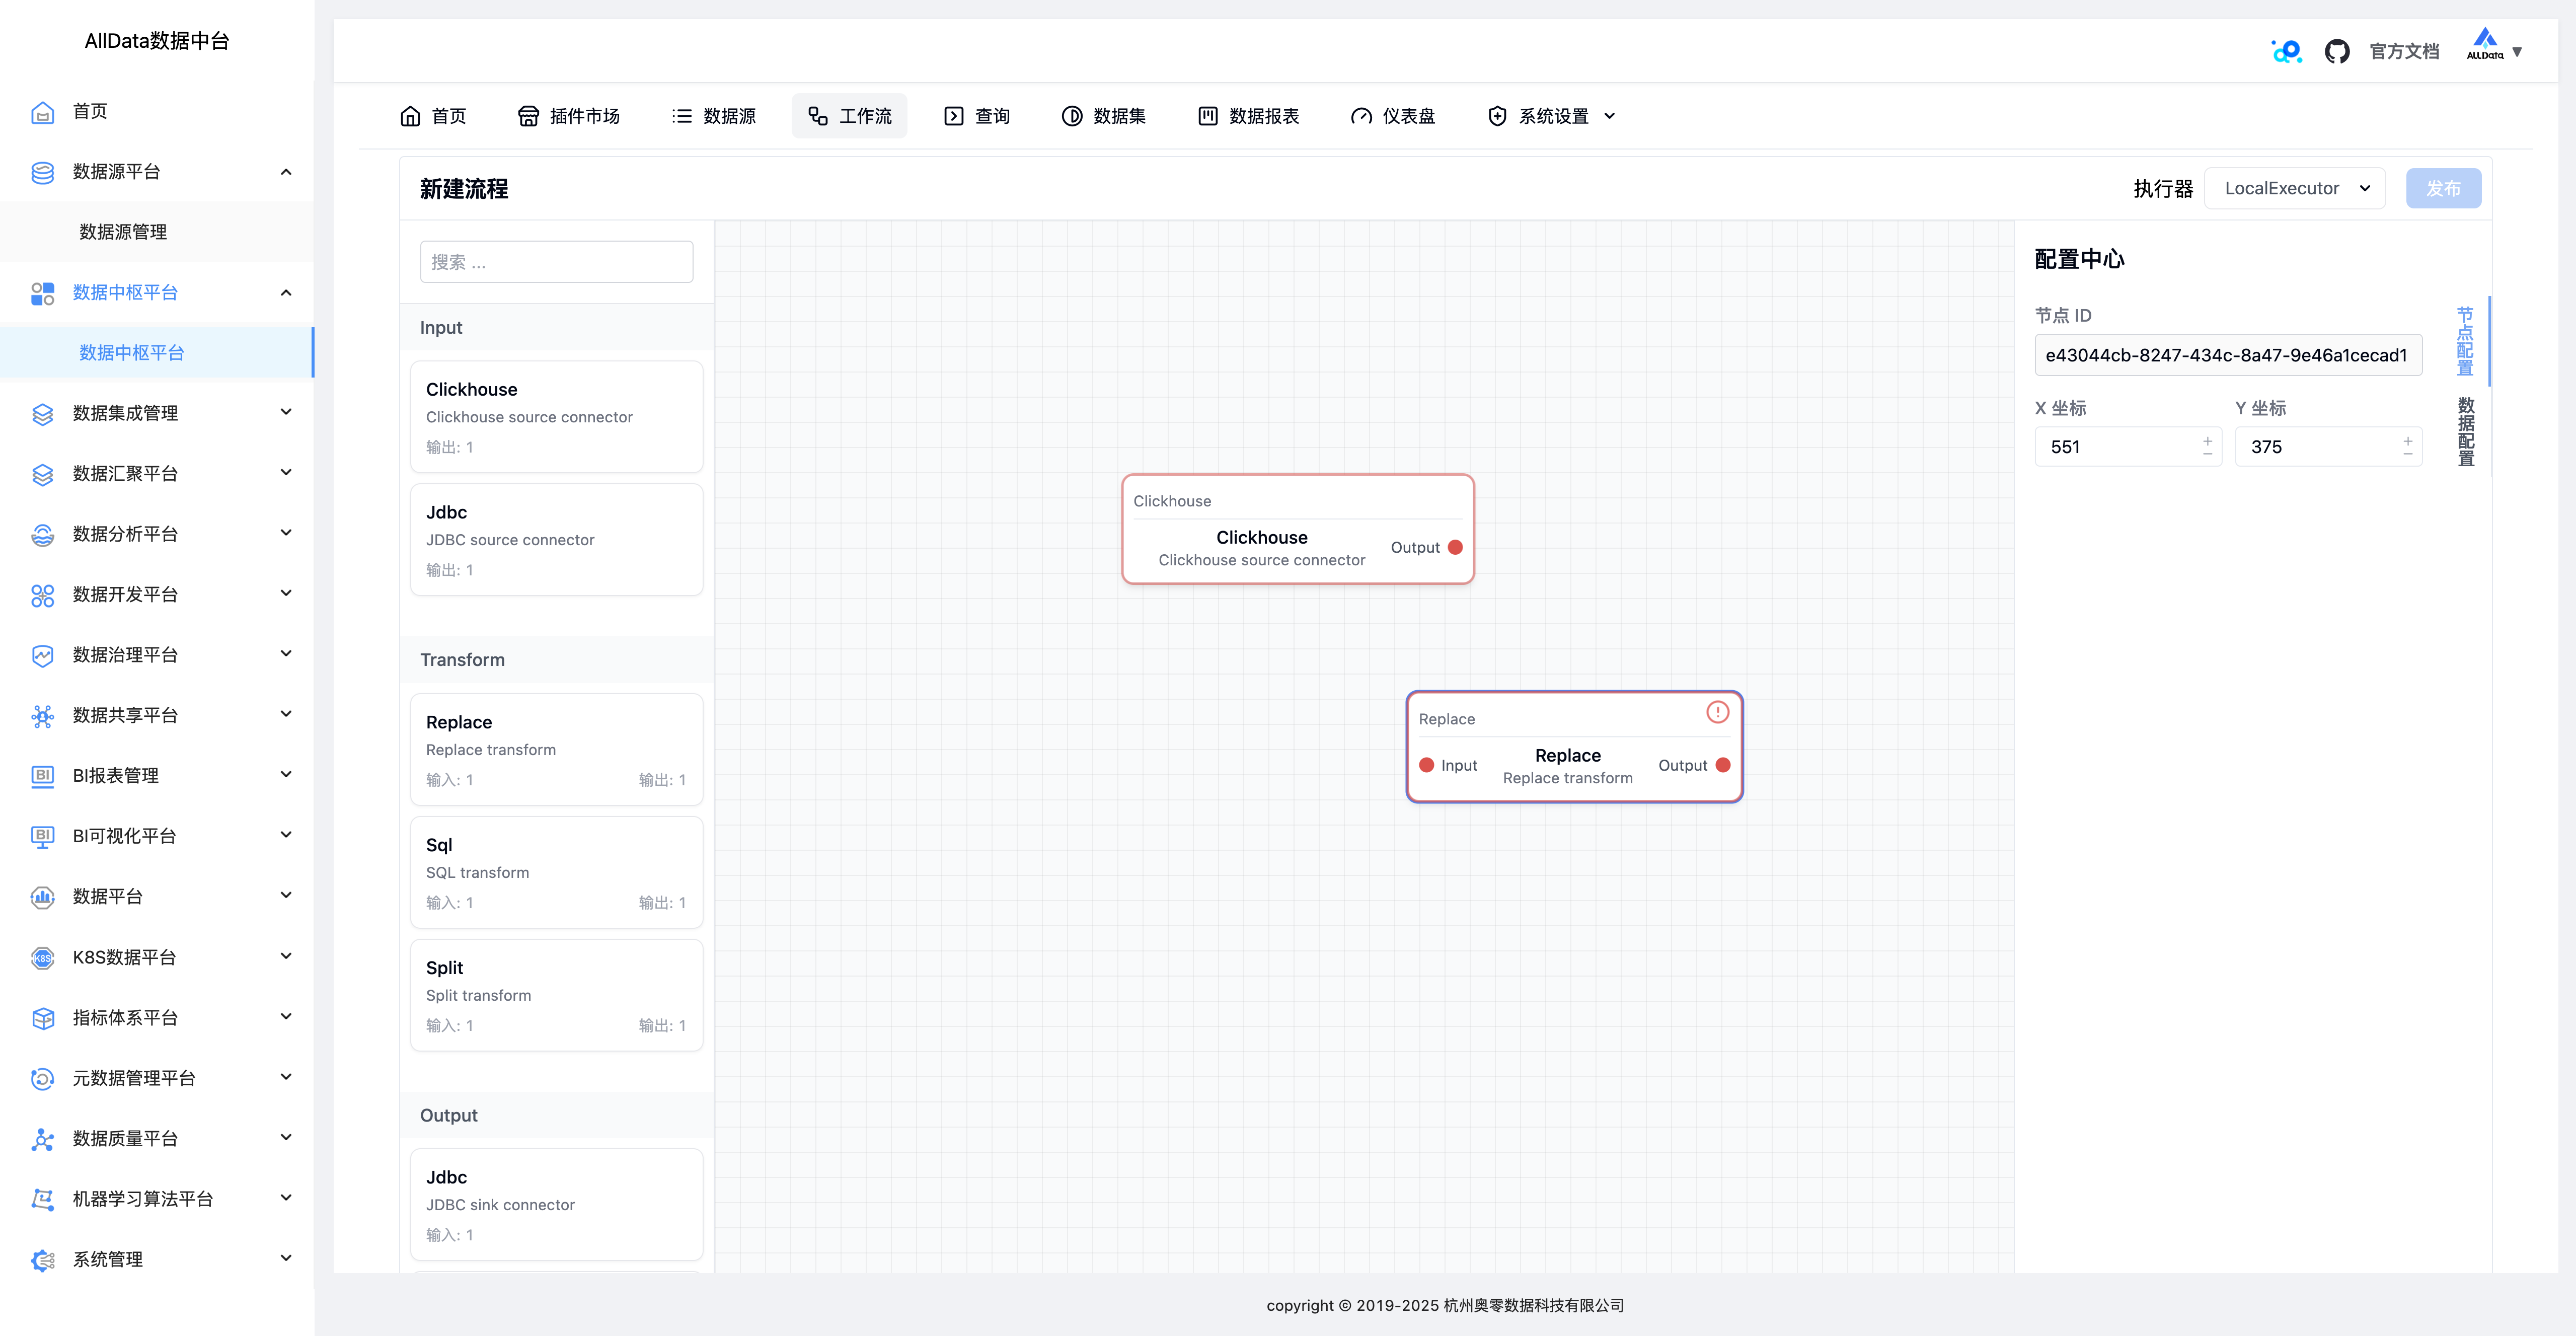
Task: Expand 系统管理 chevron
Action: pos(286,1258)
